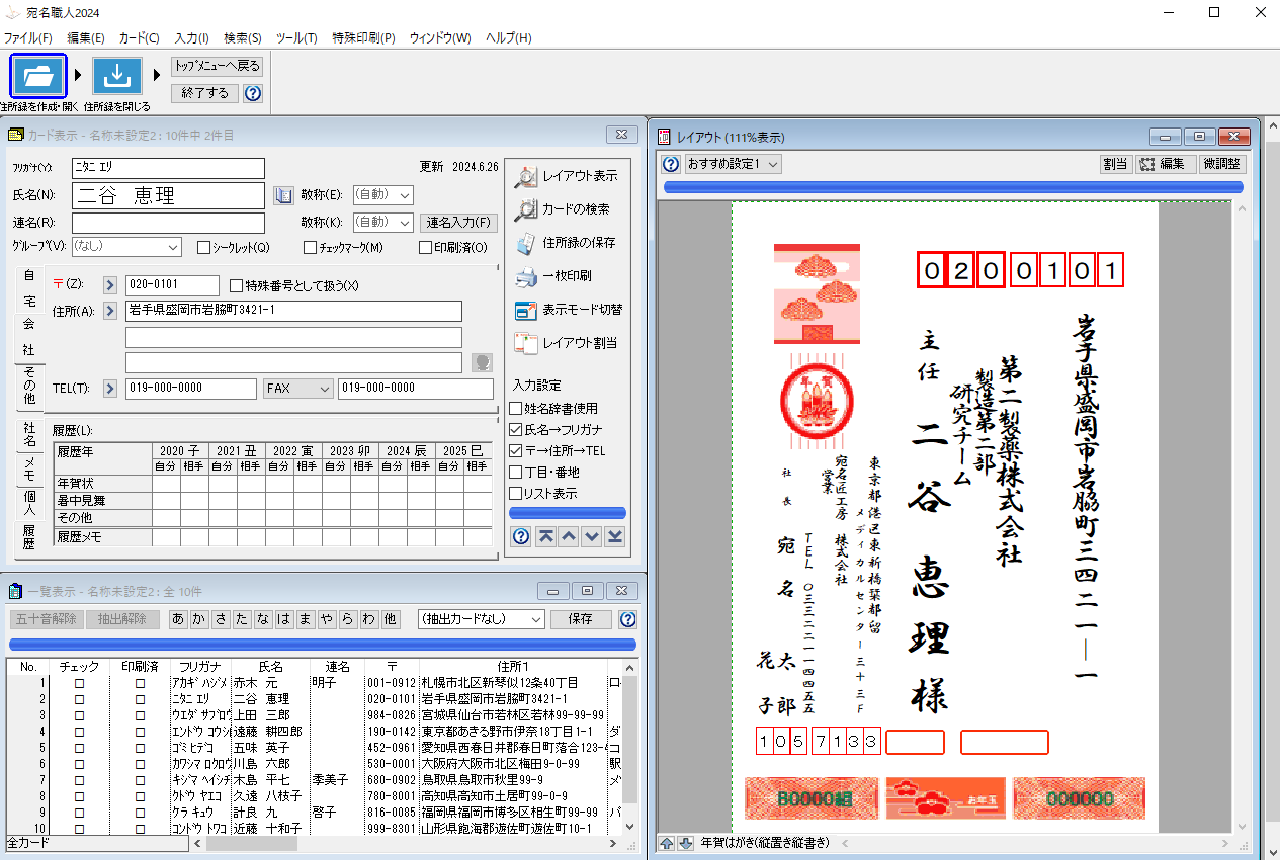
Task: Switch display mode with 表示モード切替
Action: click(568, 310)
